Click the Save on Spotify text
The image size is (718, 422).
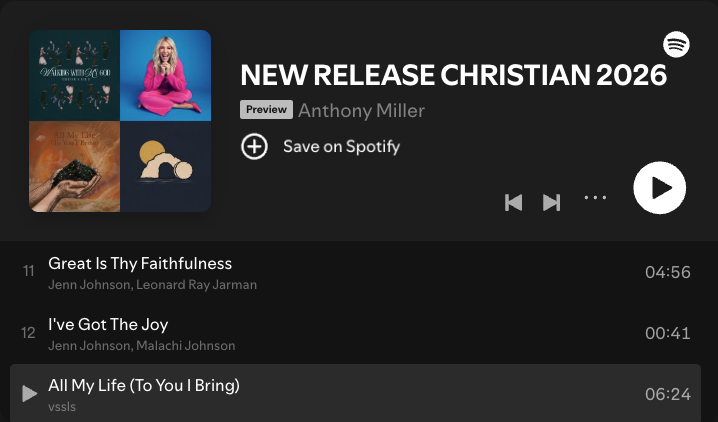point(341,146)
